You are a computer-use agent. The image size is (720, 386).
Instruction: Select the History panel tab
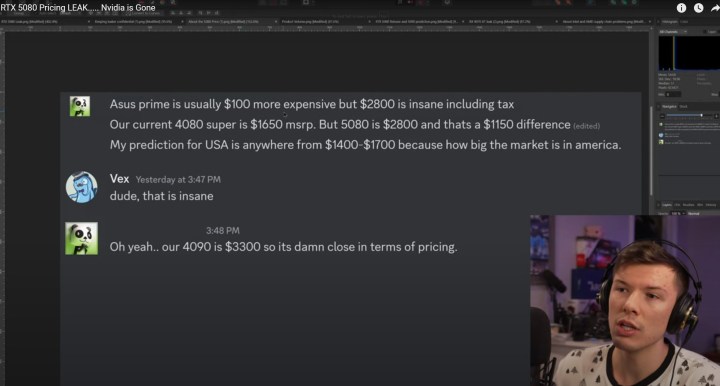pos(711,205)
